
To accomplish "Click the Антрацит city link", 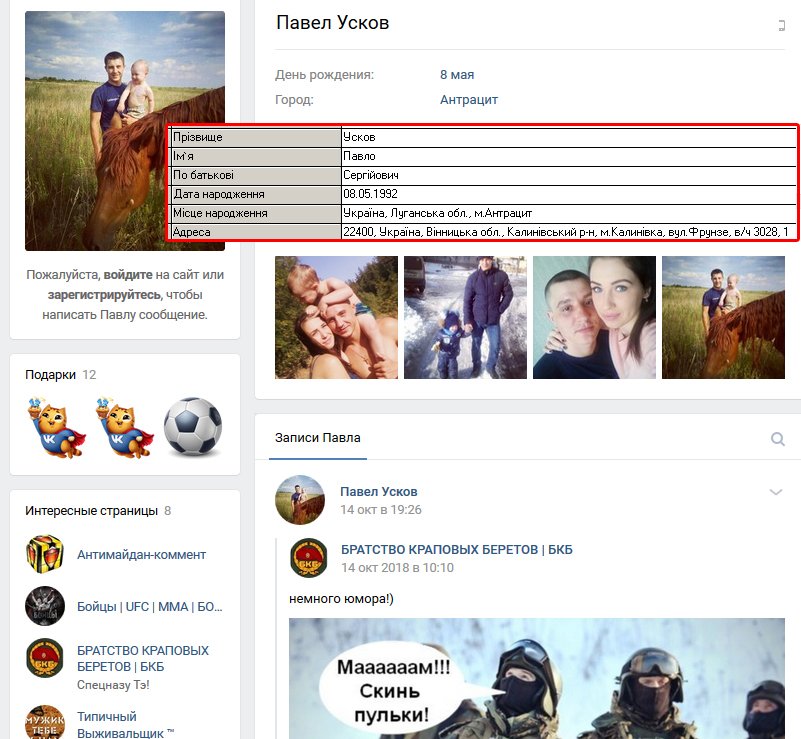I will 468,100.
